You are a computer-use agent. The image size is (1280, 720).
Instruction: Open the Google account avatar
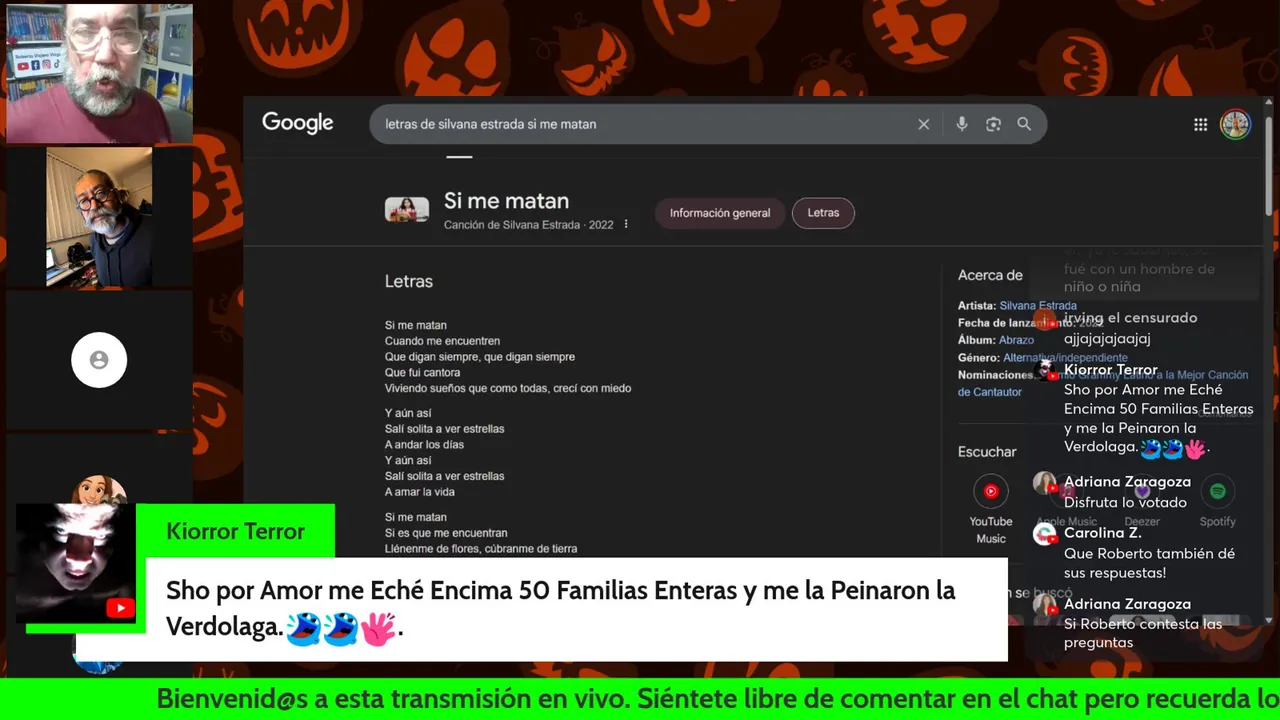coord(1235,124)
